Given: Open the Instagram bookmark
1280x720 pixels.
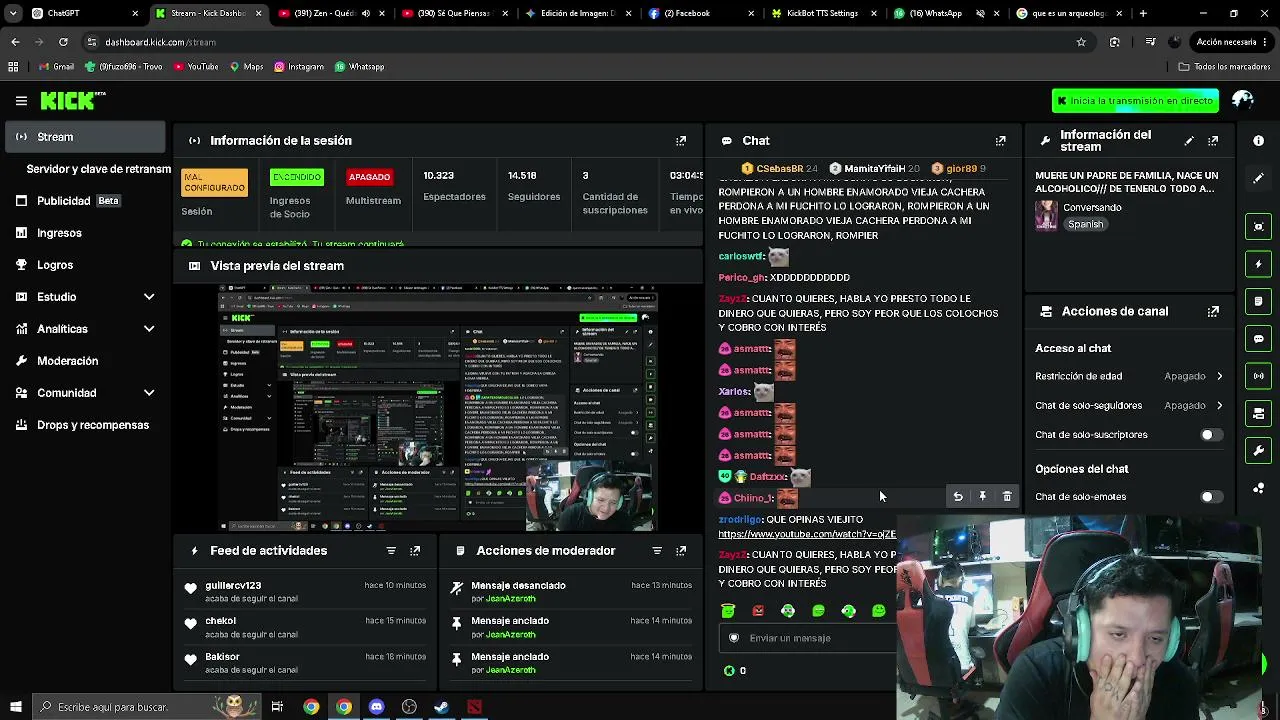Looking at the screenshot, I should pyautogui.click(x=298, y=67).
